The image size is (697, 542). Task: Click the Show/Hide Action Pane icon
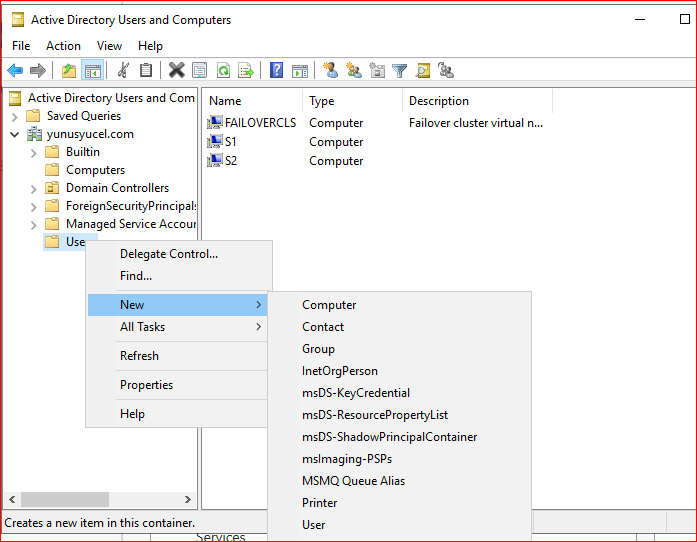point(300,70)
